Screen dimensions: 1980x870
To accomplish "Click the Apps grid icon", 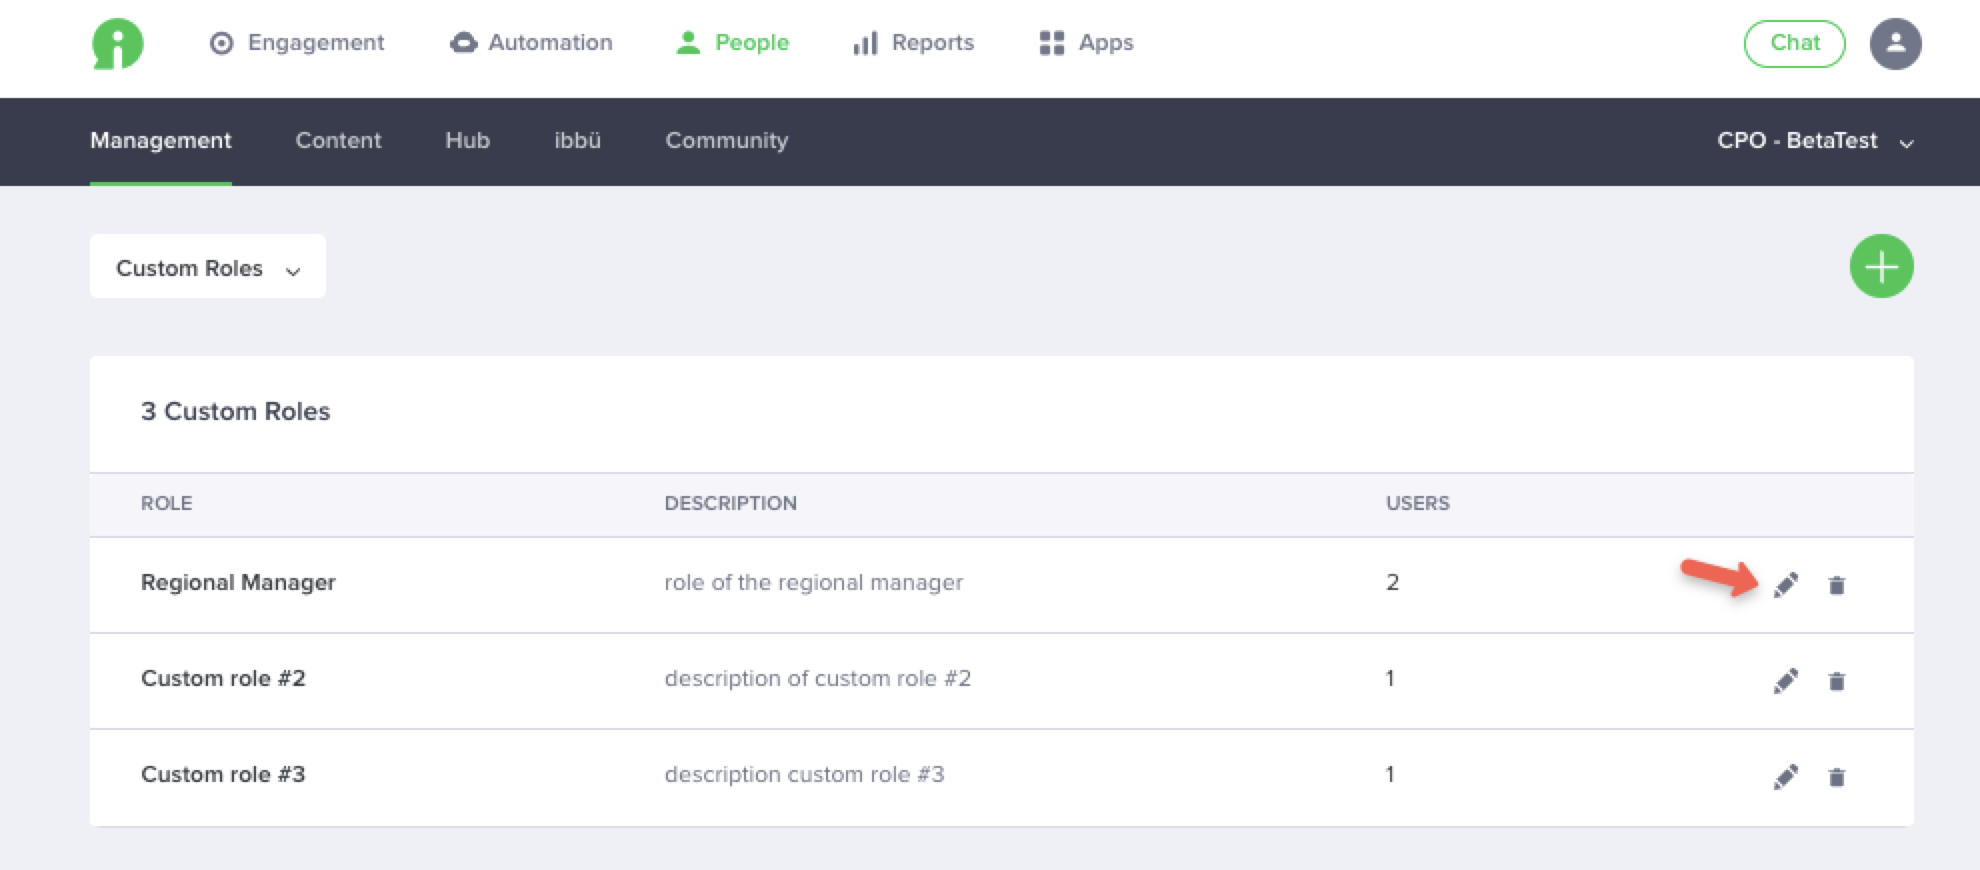I will (x=1052, y=43).
